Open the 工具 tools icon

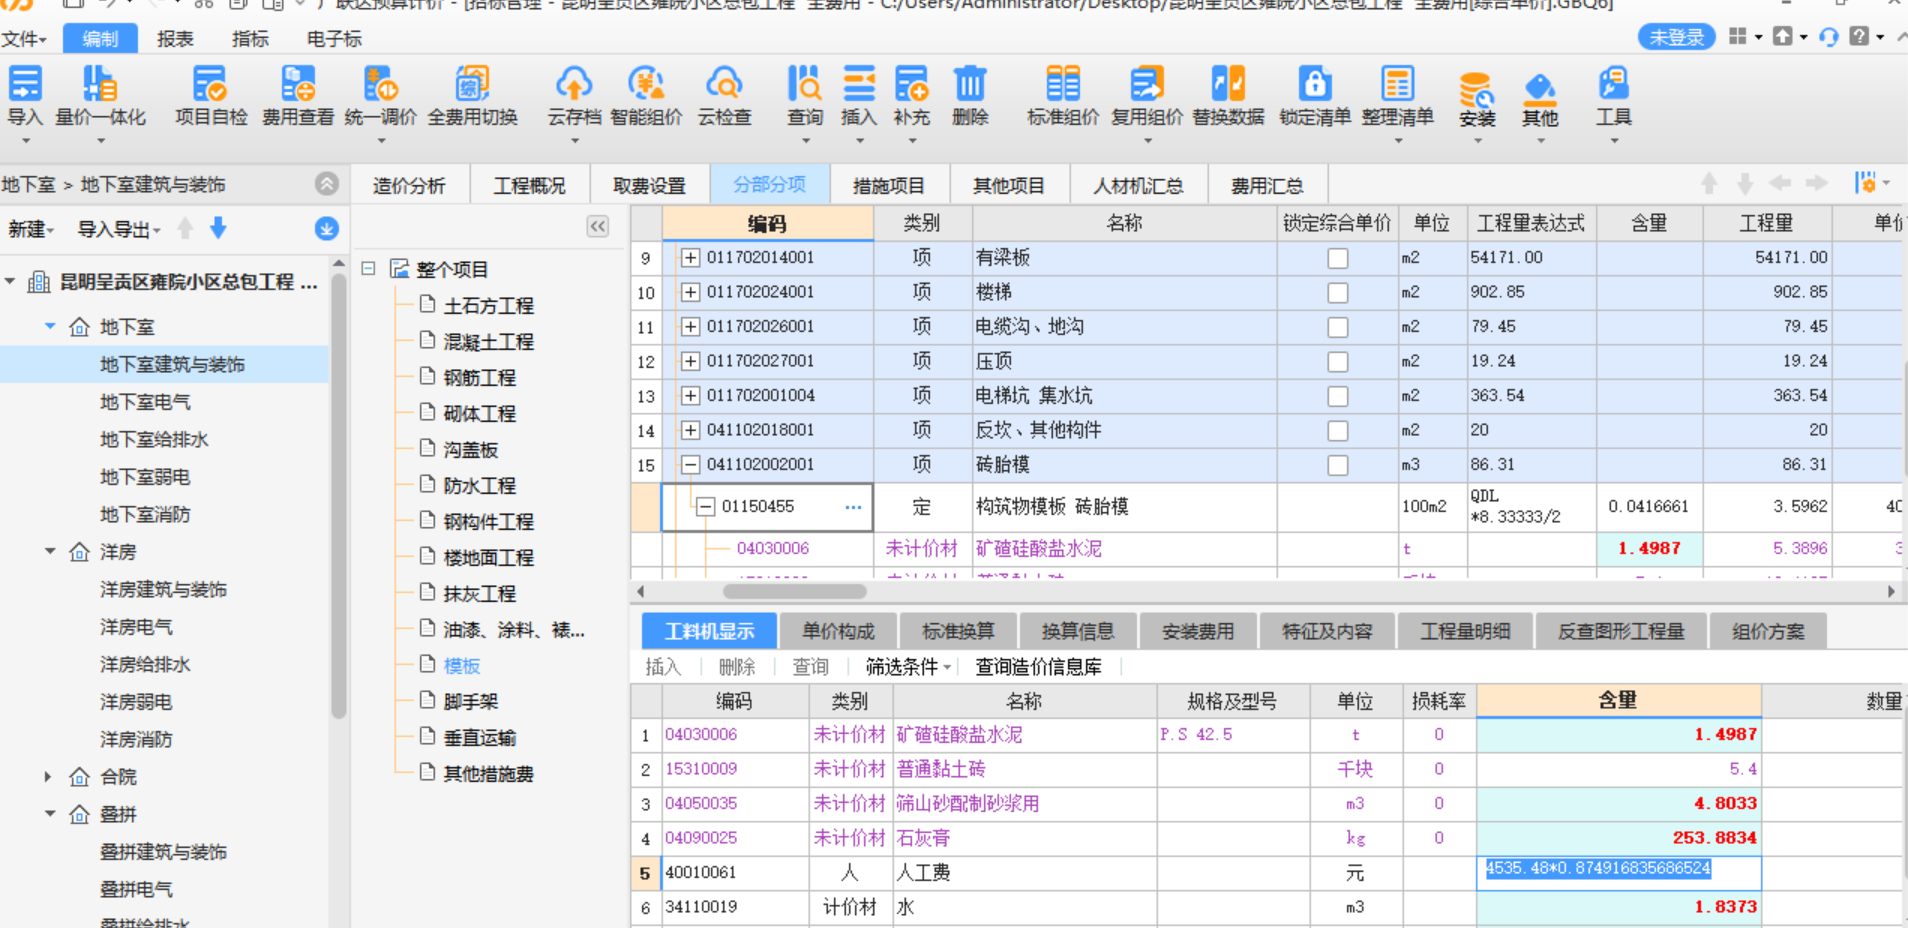[x=1613, y=84]
